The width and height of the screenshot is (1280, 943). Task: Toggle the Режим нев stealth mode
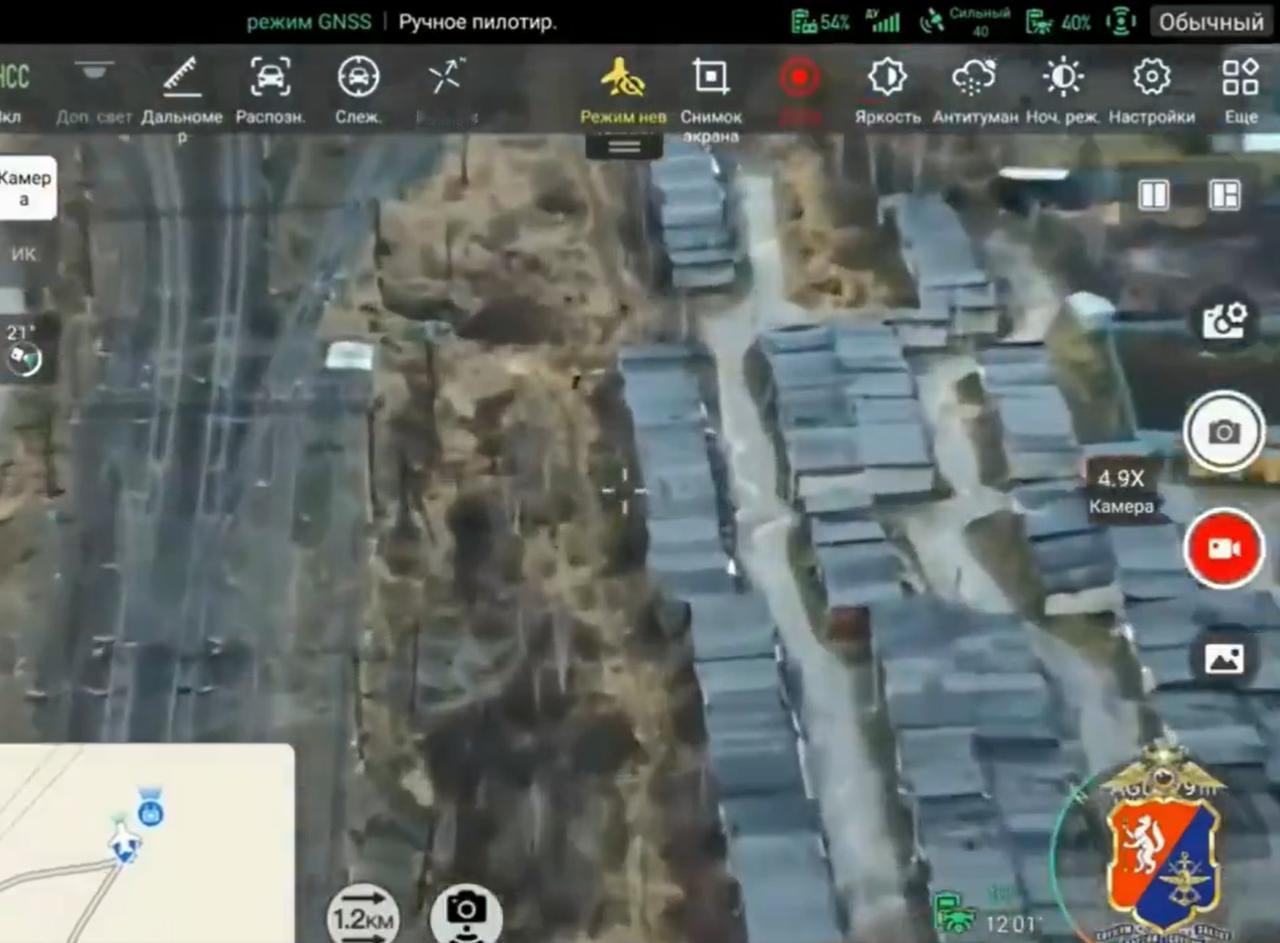[x=623, y=92]
